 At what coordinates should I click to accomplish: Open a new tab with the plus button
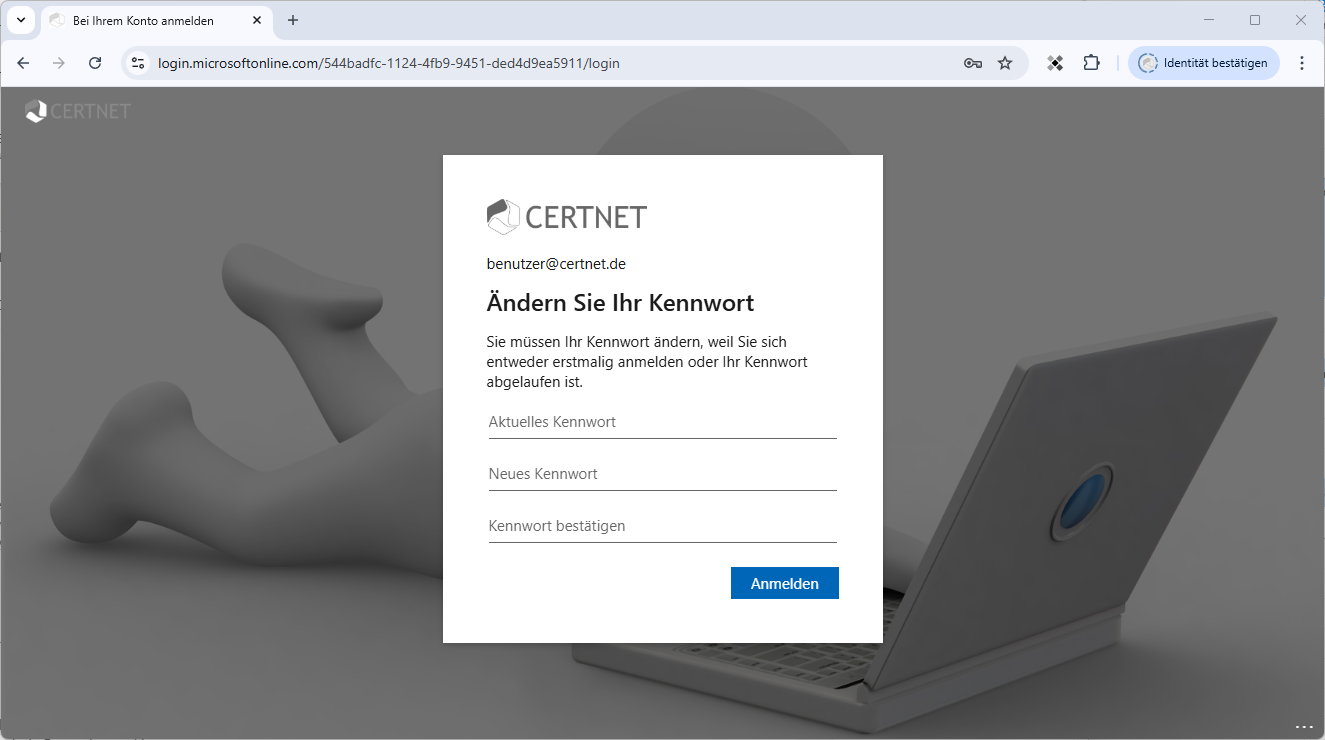click(293, 20)
